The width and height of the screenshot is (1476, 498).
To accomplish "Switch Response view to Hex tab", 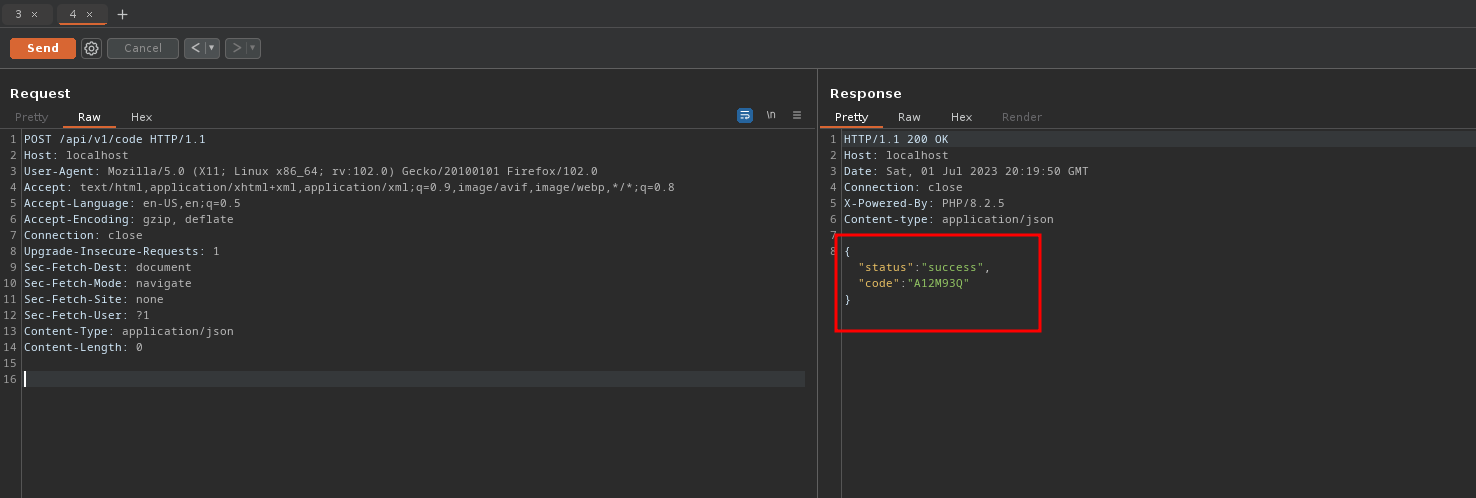I will coord(961,117).
